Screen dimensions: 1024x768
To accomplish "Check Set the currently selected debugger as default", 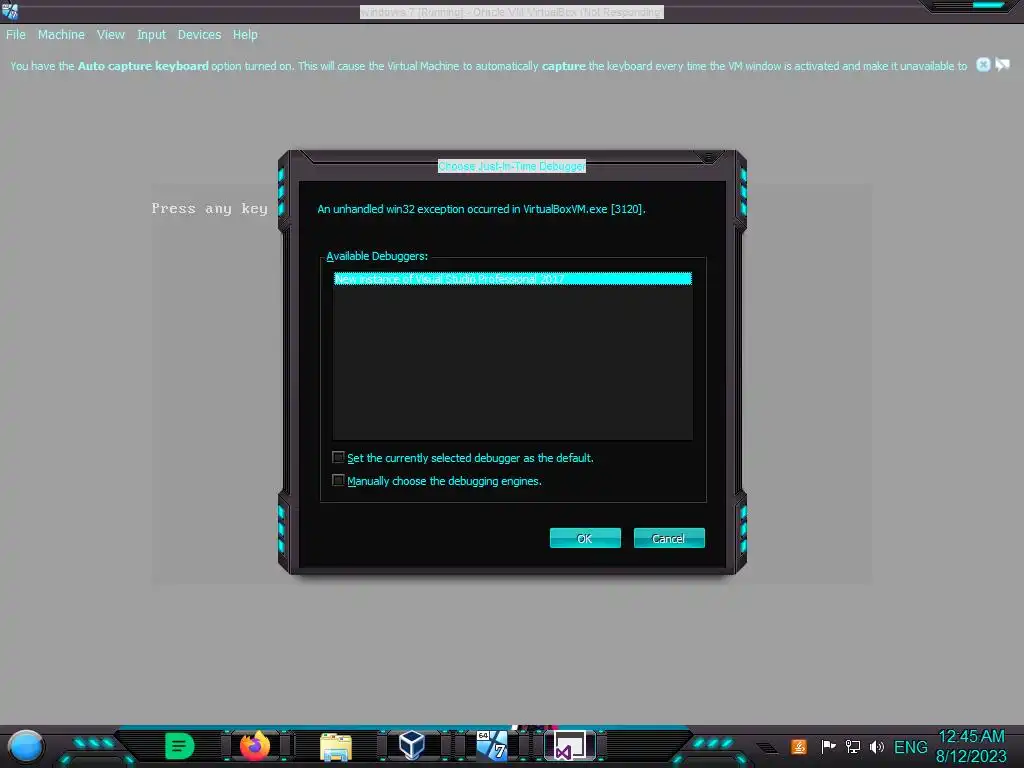I will pyautogui.click(x=338, y=457).
